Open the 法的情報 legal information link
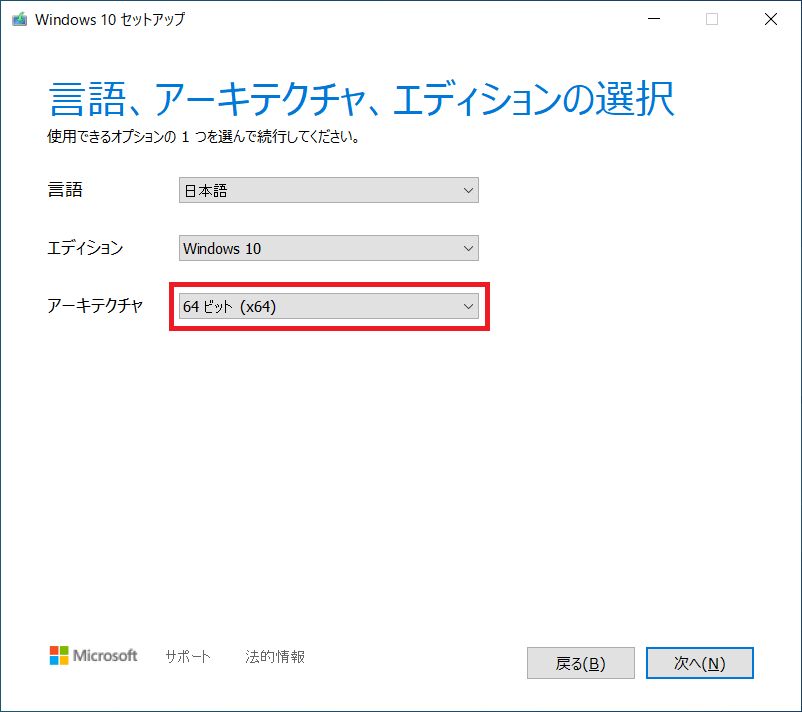 pos(273,656)
